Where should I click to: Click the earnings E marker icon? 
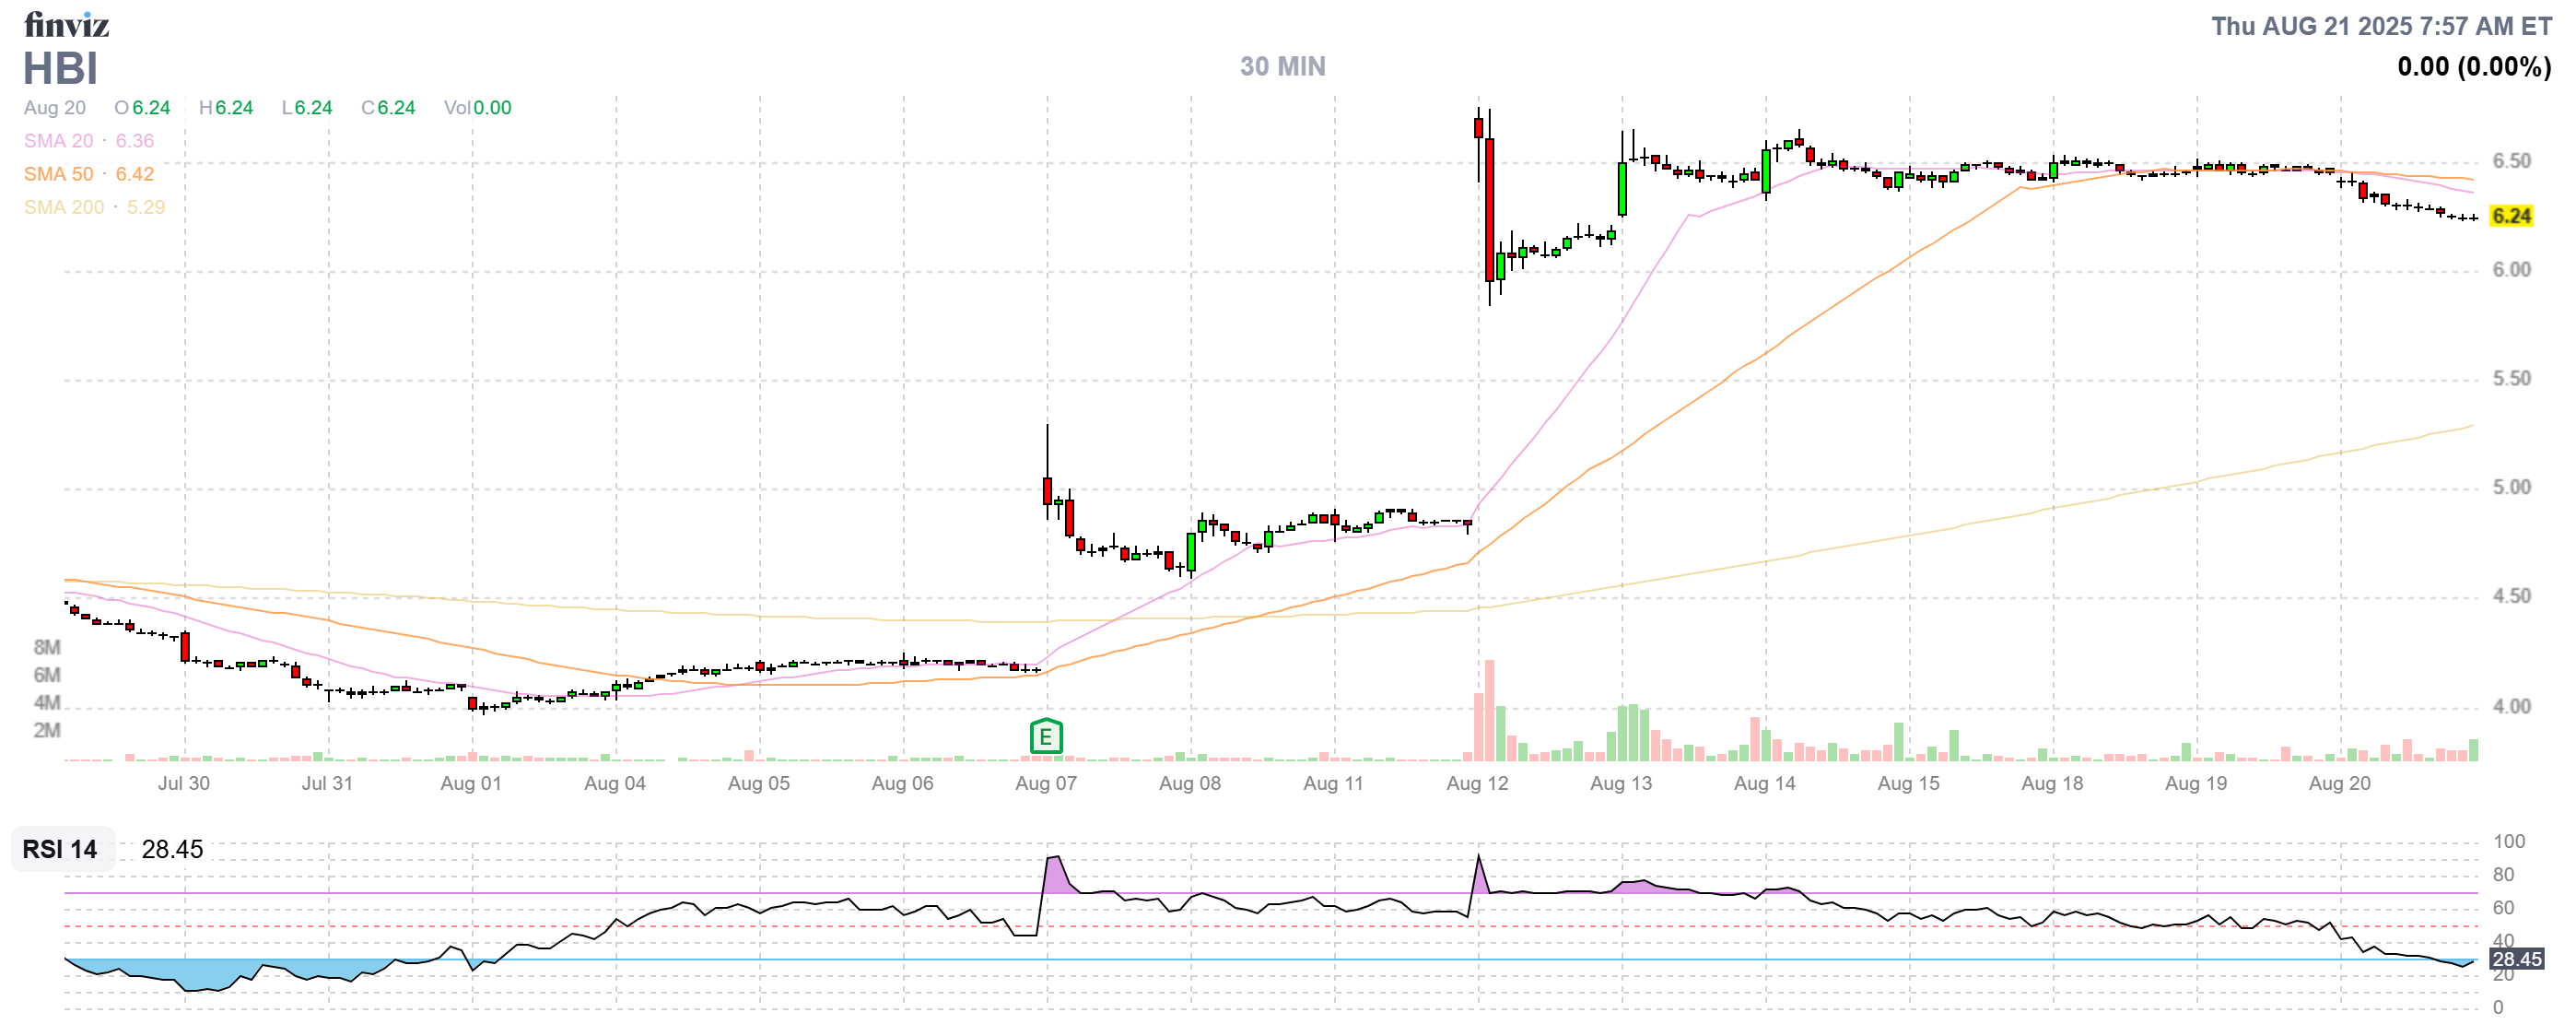click(x=1045, y=737)
